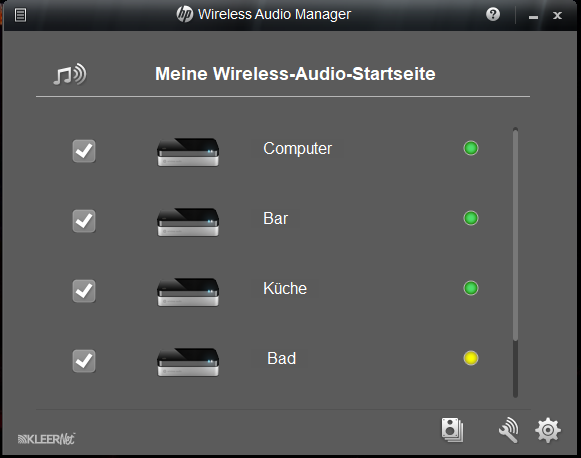Select the Küche device name label
This screenshot has height=458, width=581.
click(285, 288)
